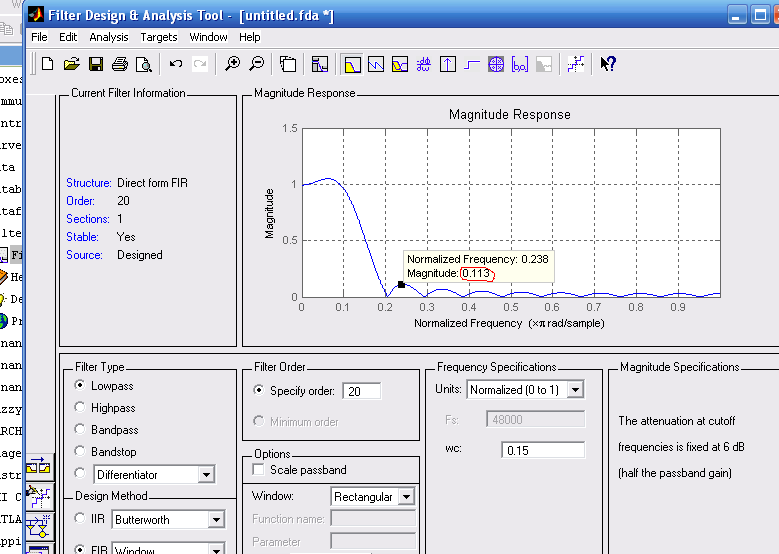
Task: Undo the last action in toolbar
Action: pos(175,64)
